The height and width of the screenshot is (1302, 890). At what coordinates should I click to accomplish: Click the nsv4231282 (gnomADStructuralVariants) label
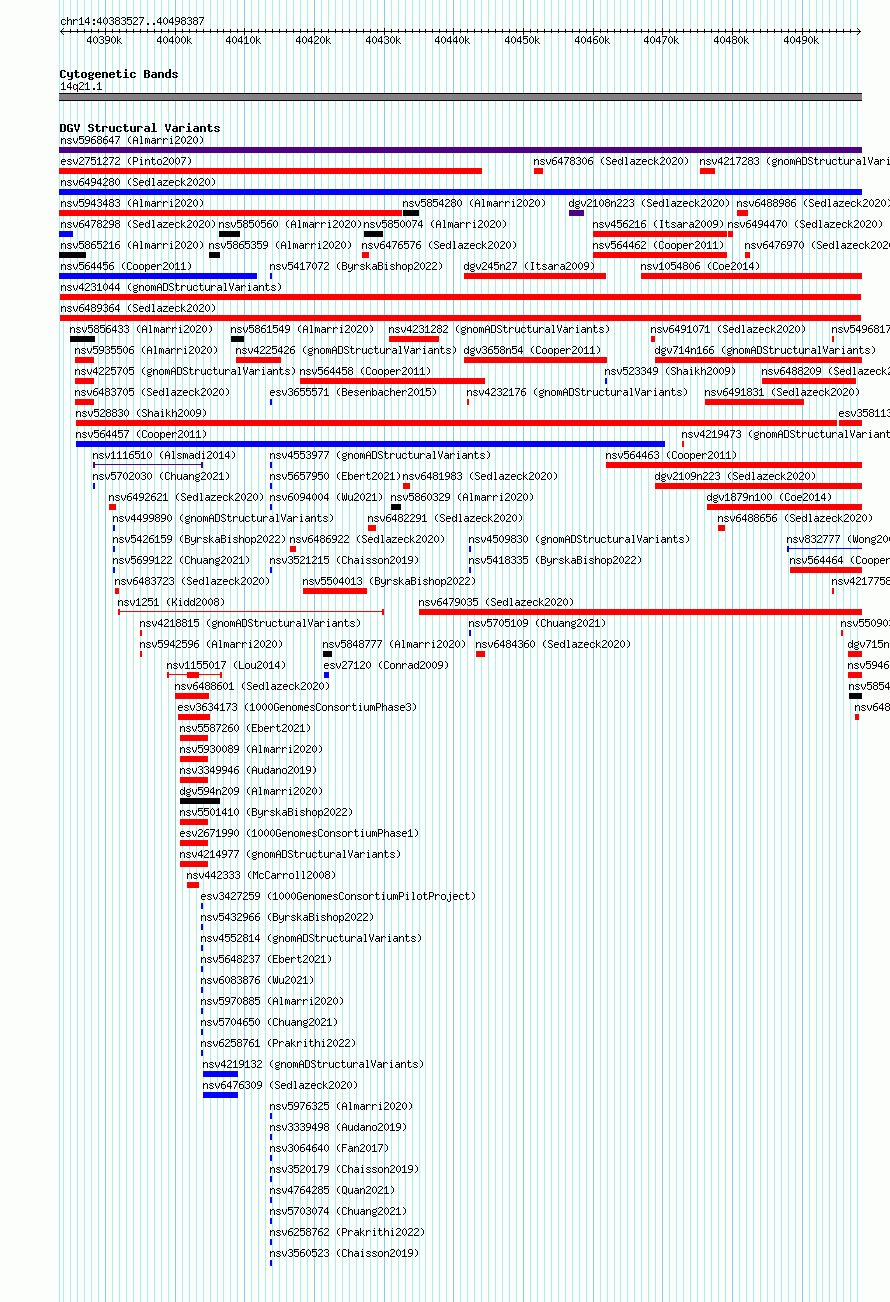click(498, 329)
